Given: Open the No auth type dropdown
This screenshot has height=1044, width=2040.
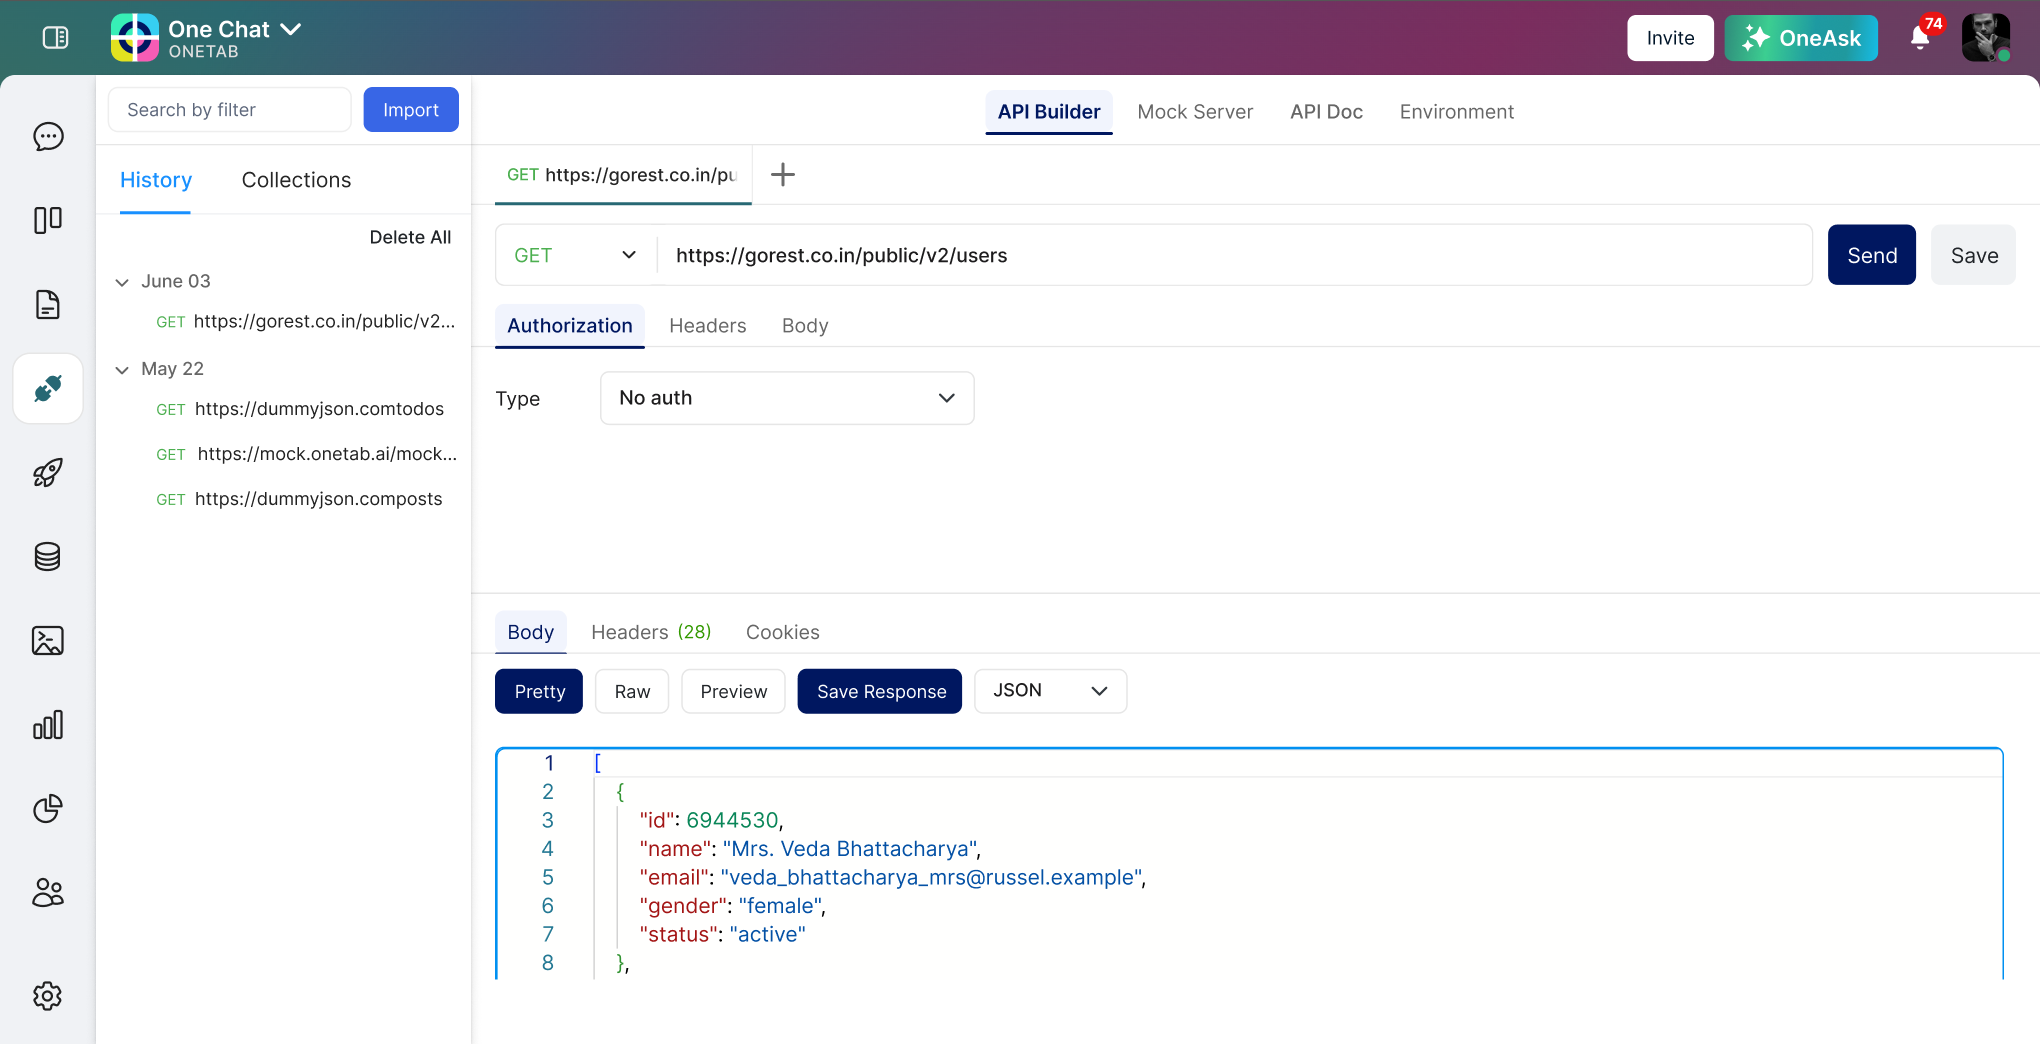Looking at the screenshot, I should (x=786, y=398).
